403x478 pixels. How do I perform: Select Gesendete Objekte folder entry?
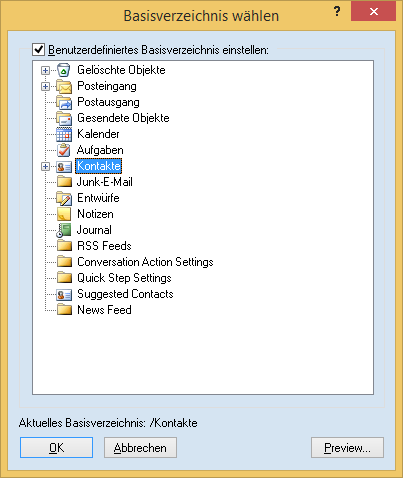click(x=123, y=118)
